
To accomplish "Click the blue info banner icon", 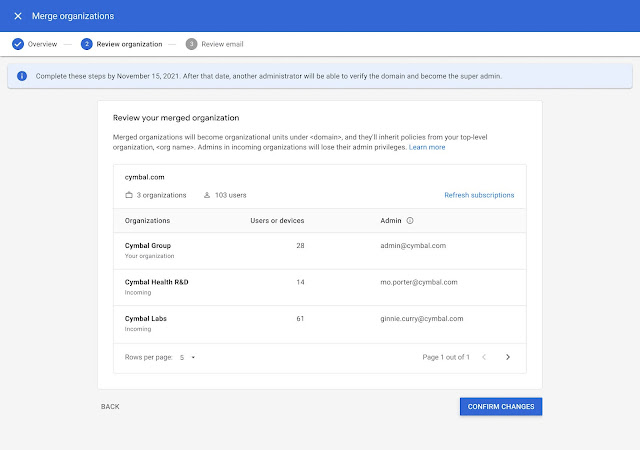I will tap(22, 76).
